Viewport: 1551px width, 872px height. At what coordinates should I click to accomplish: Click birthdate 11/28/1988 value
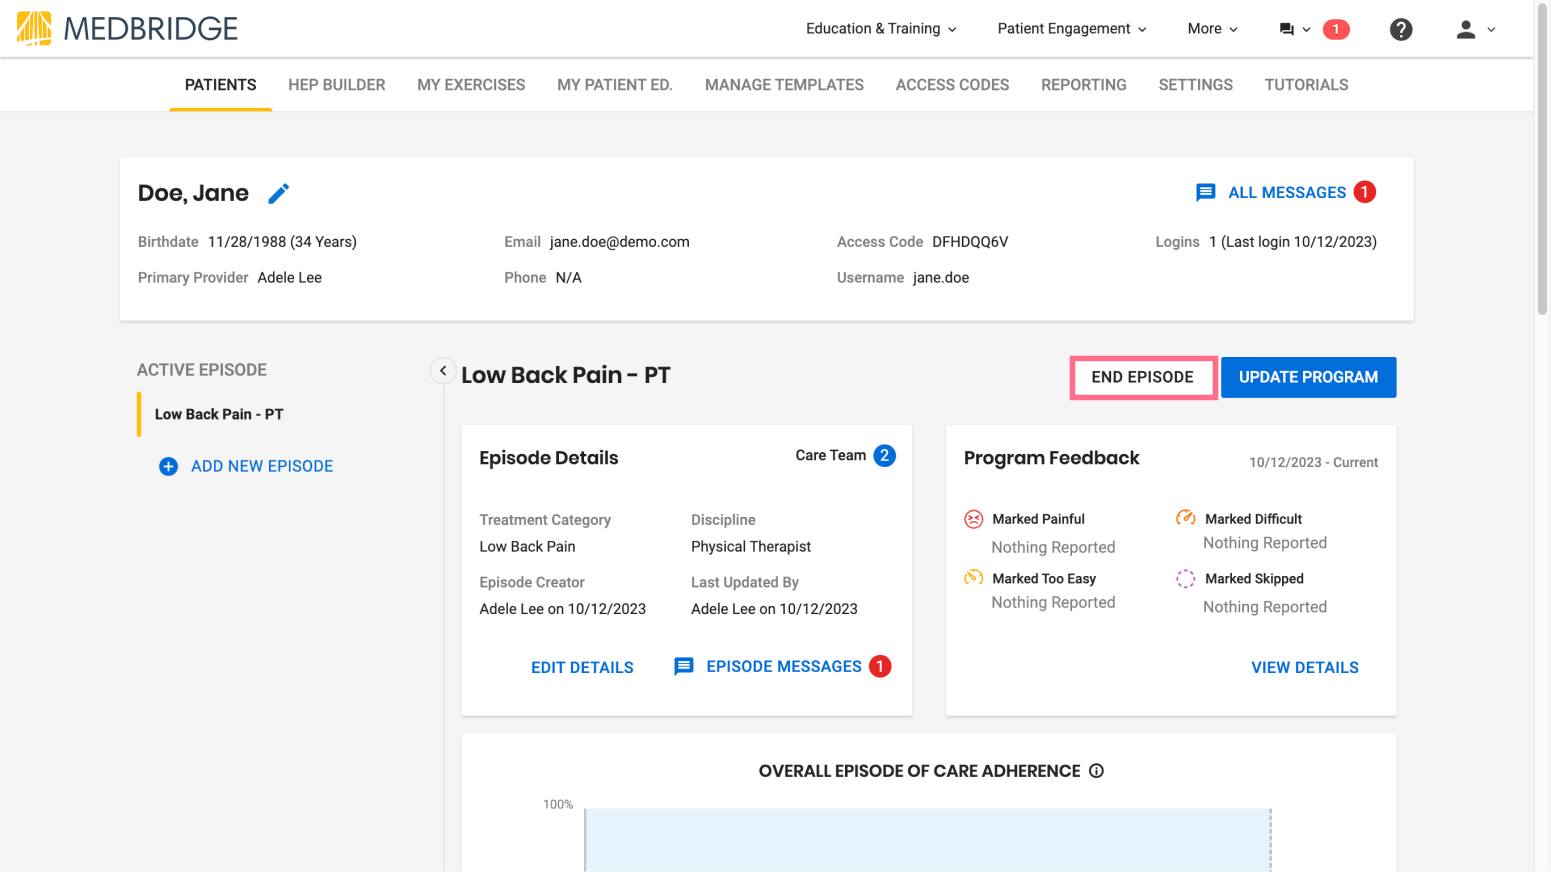[x=282, y=242]
